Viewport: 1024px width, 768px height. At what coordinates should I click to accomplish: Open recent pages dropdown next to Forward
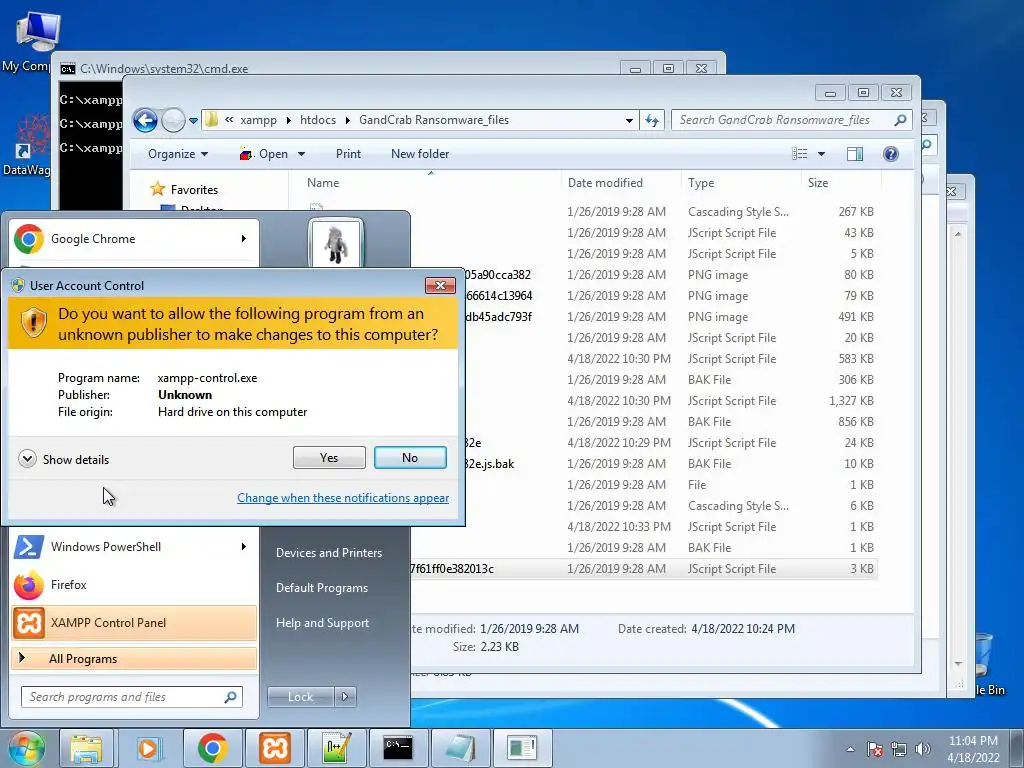(x=193, y=121)
